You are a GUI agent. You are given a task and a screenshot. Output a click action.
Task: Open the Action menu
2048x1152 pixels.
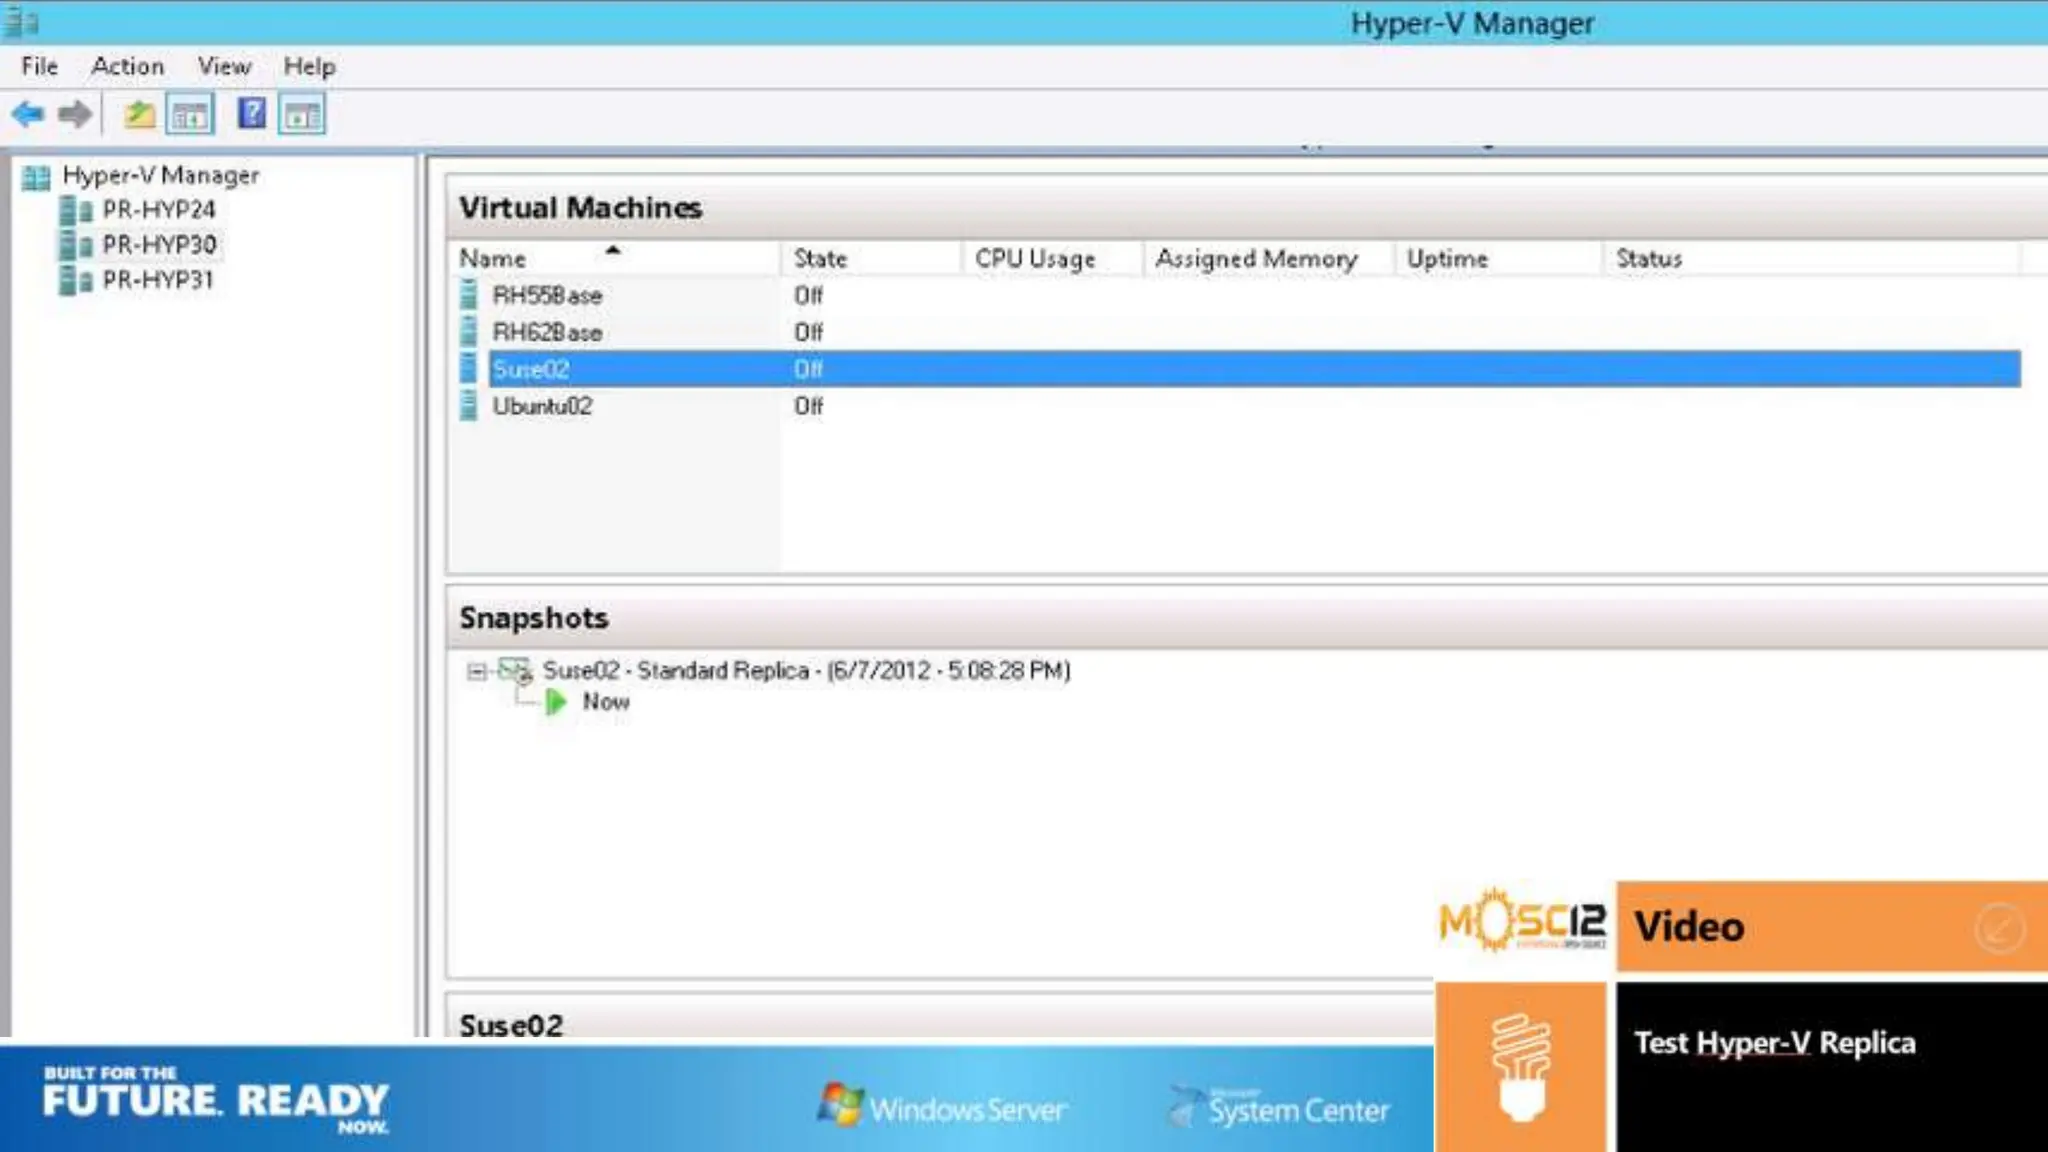(x=127, y=66)
